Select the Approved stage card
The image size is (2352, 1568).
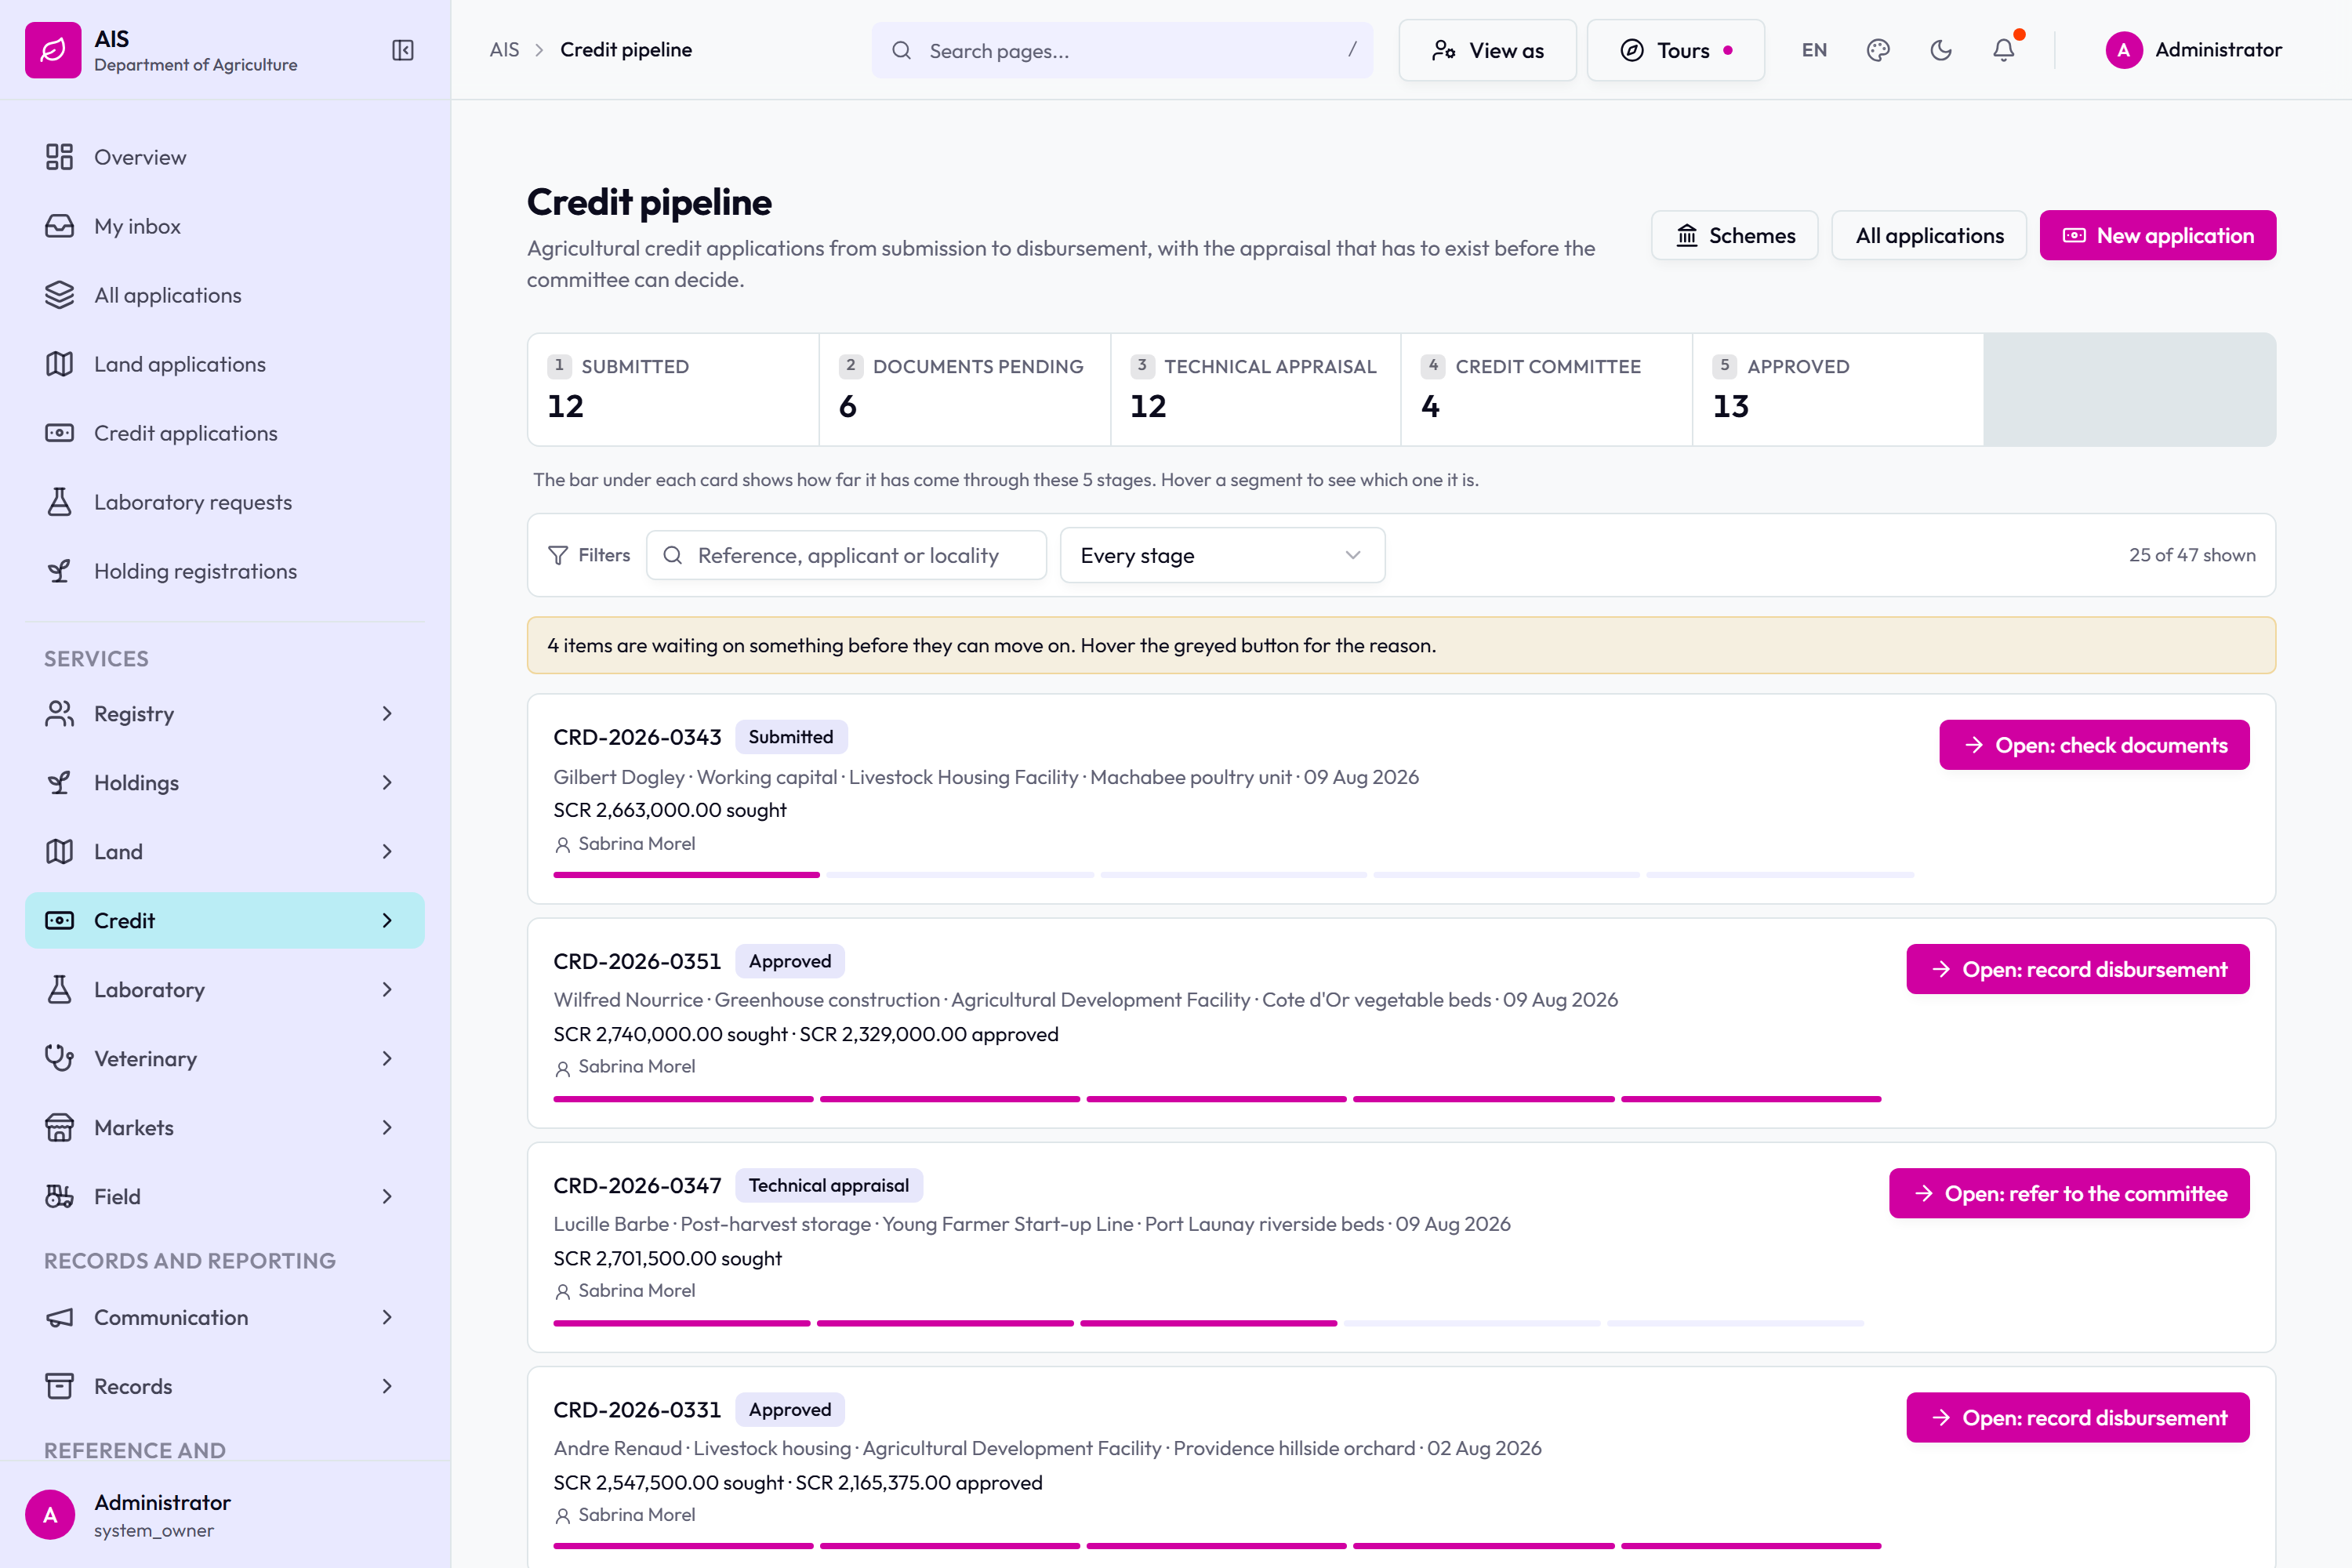tap(1838, 389)
